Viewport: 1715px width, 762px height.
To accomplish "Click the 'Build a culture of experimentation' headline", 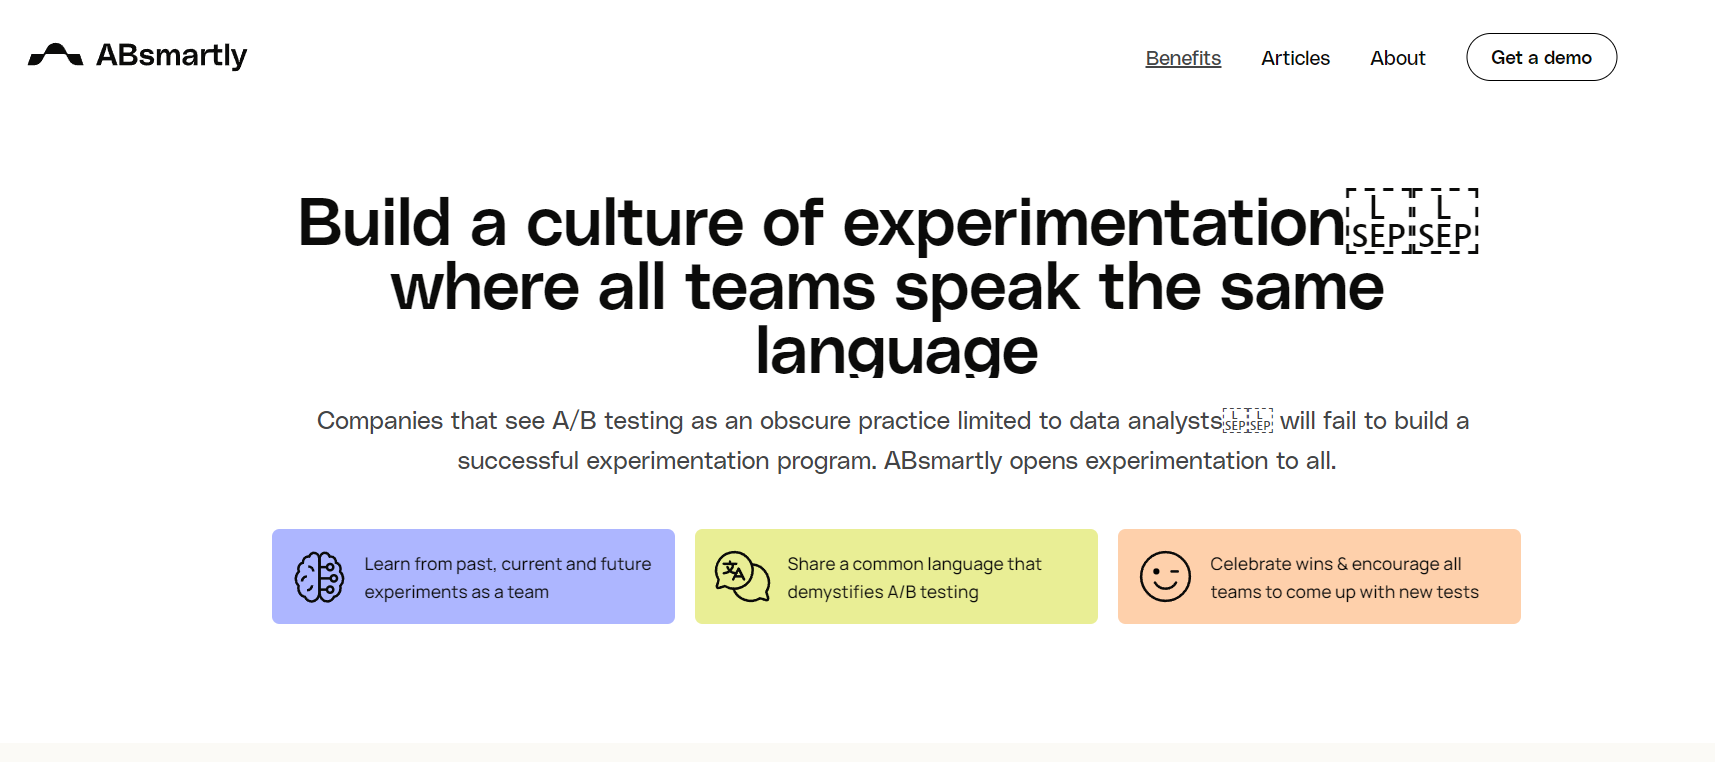I will click(821, 222).
